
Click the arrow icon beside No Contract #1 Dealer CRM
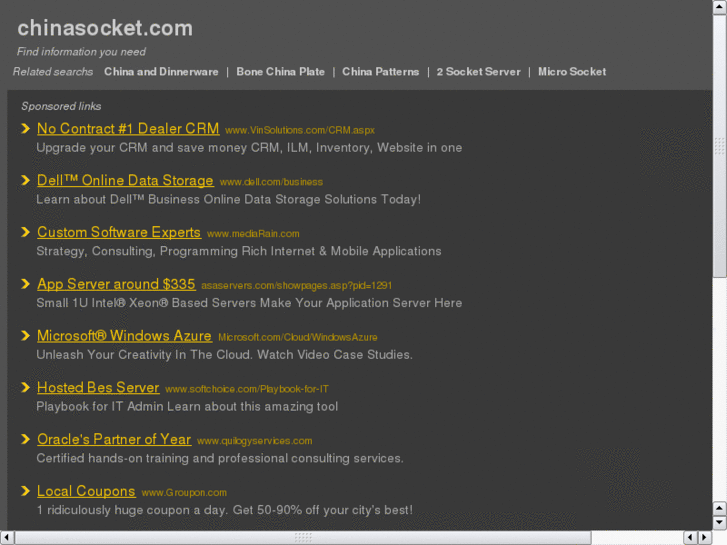pos(26,128)
